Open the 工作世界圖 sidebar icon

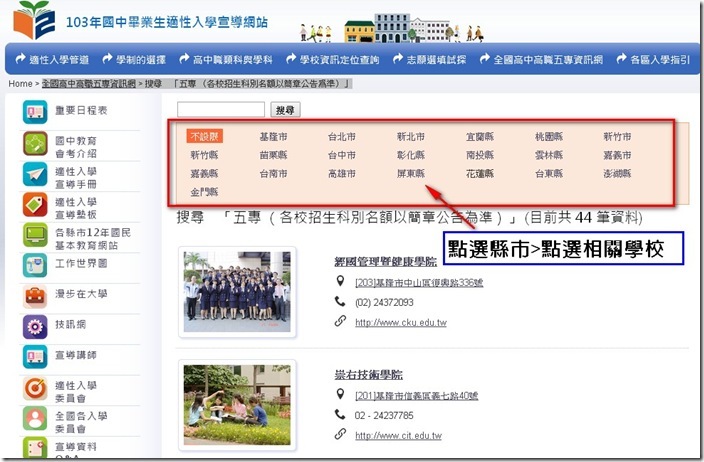tap(35, 266)
